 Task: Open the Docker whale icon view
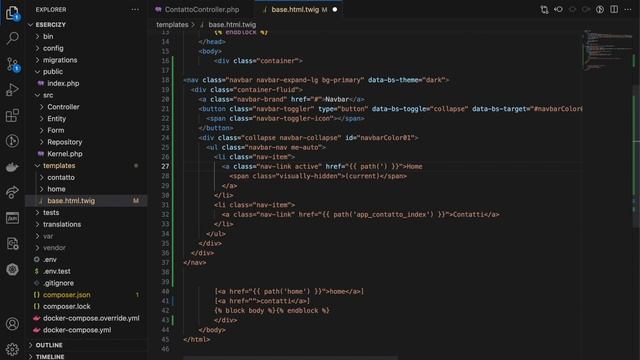click(12, 167)
